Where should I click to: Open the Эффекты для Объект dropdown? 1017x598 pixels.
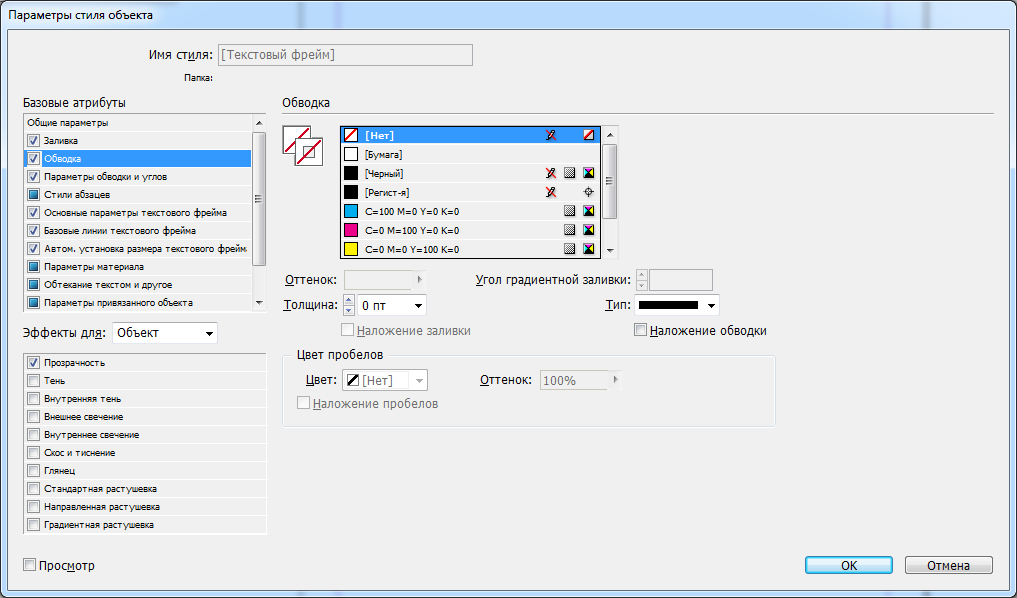click(165, 333)
